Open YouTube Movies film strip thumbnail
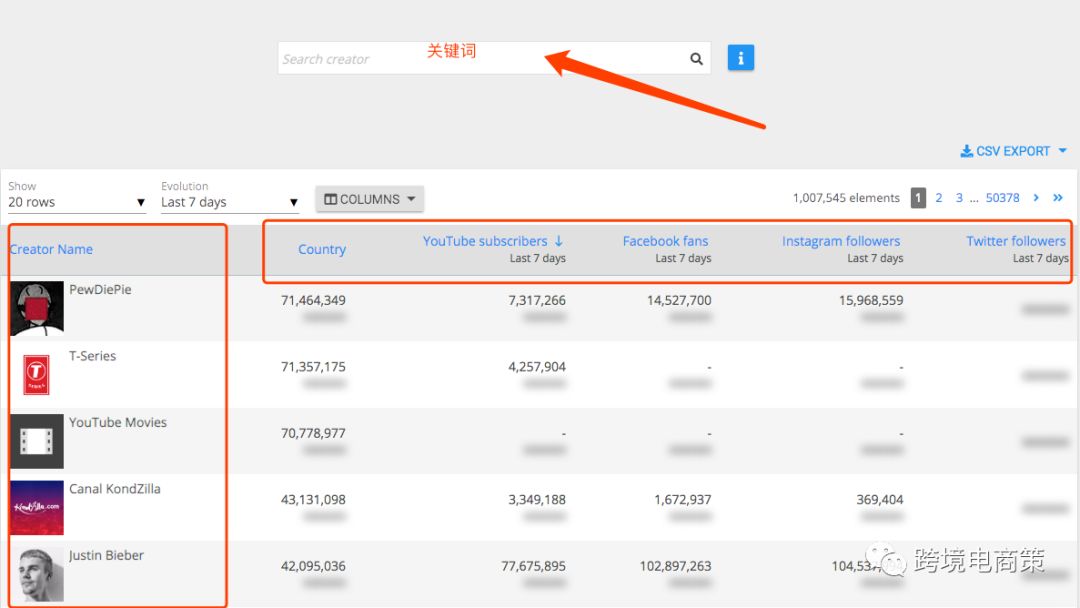This screenshot has width=1080, height=608. [x=37, y=441]
